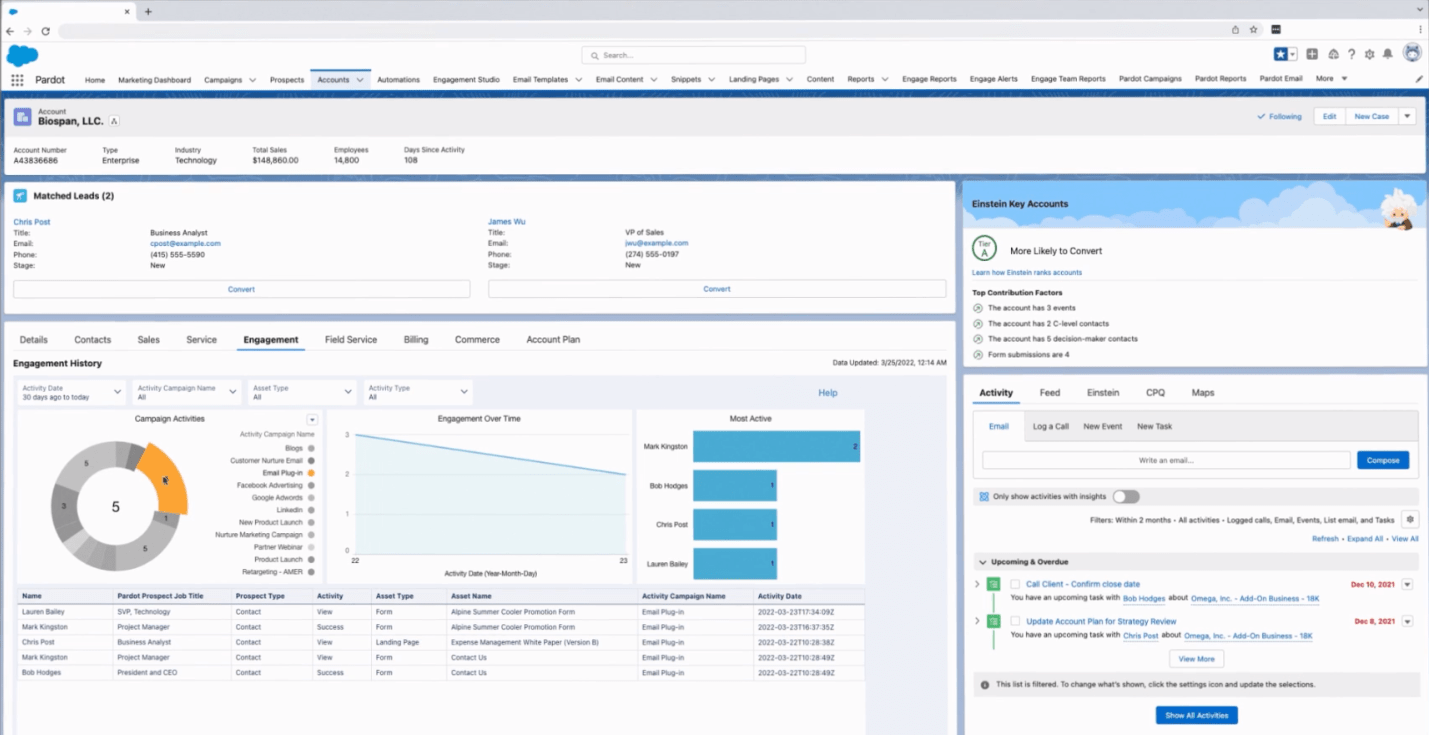1429x735 pixels.
Task: Open Campaign Activities chart menu arrow
Action: 312,420
